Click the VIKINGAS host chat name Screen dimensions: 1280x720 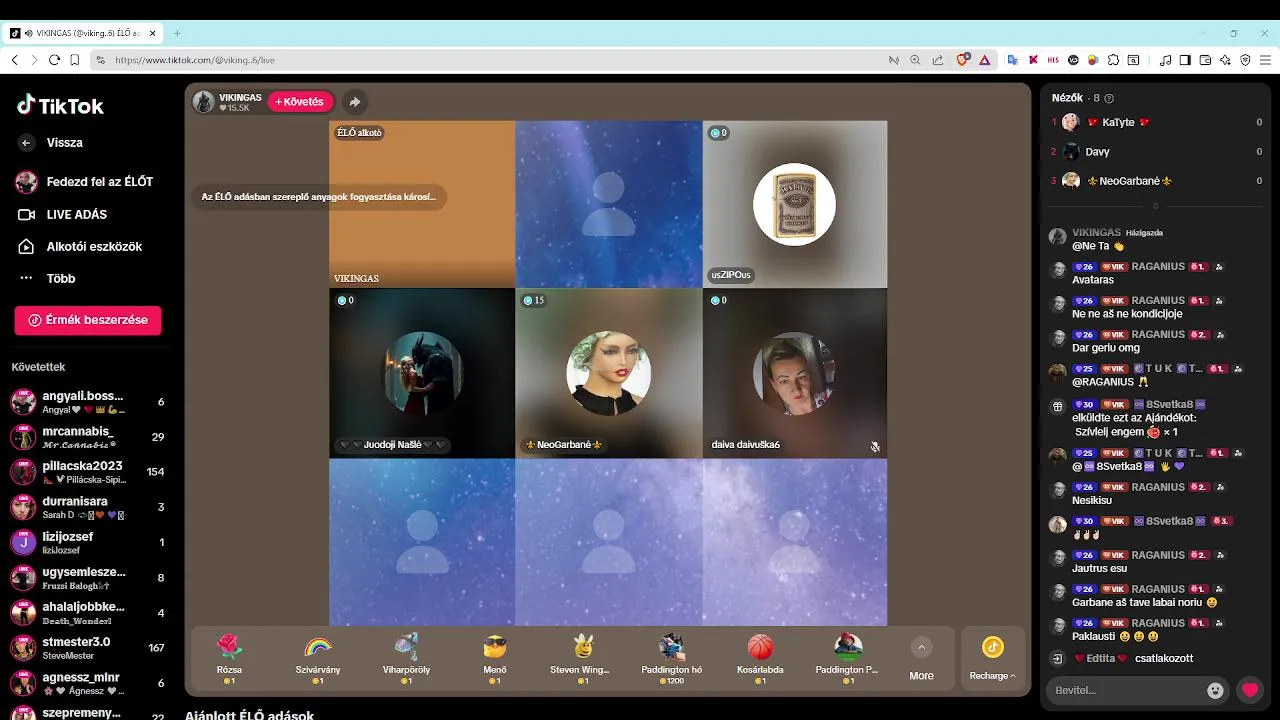(x=1096, y=232)
